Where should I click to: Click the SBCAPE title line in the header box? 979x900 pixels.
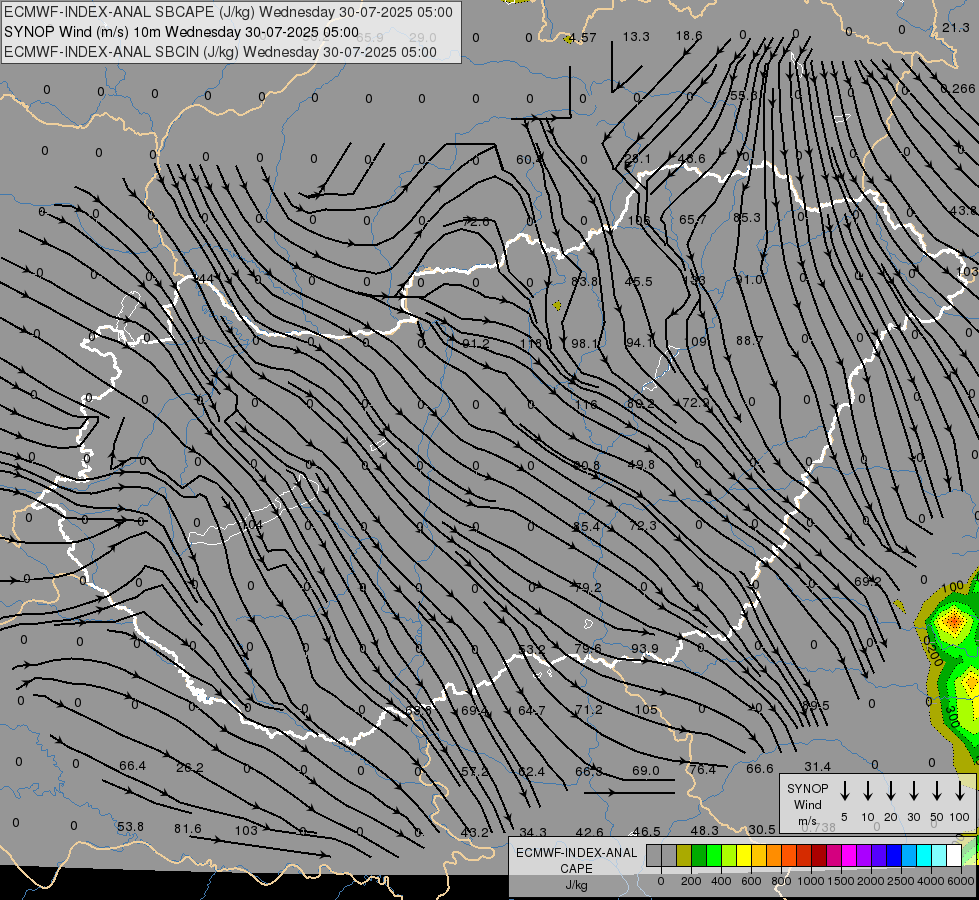tap(228, 12)
